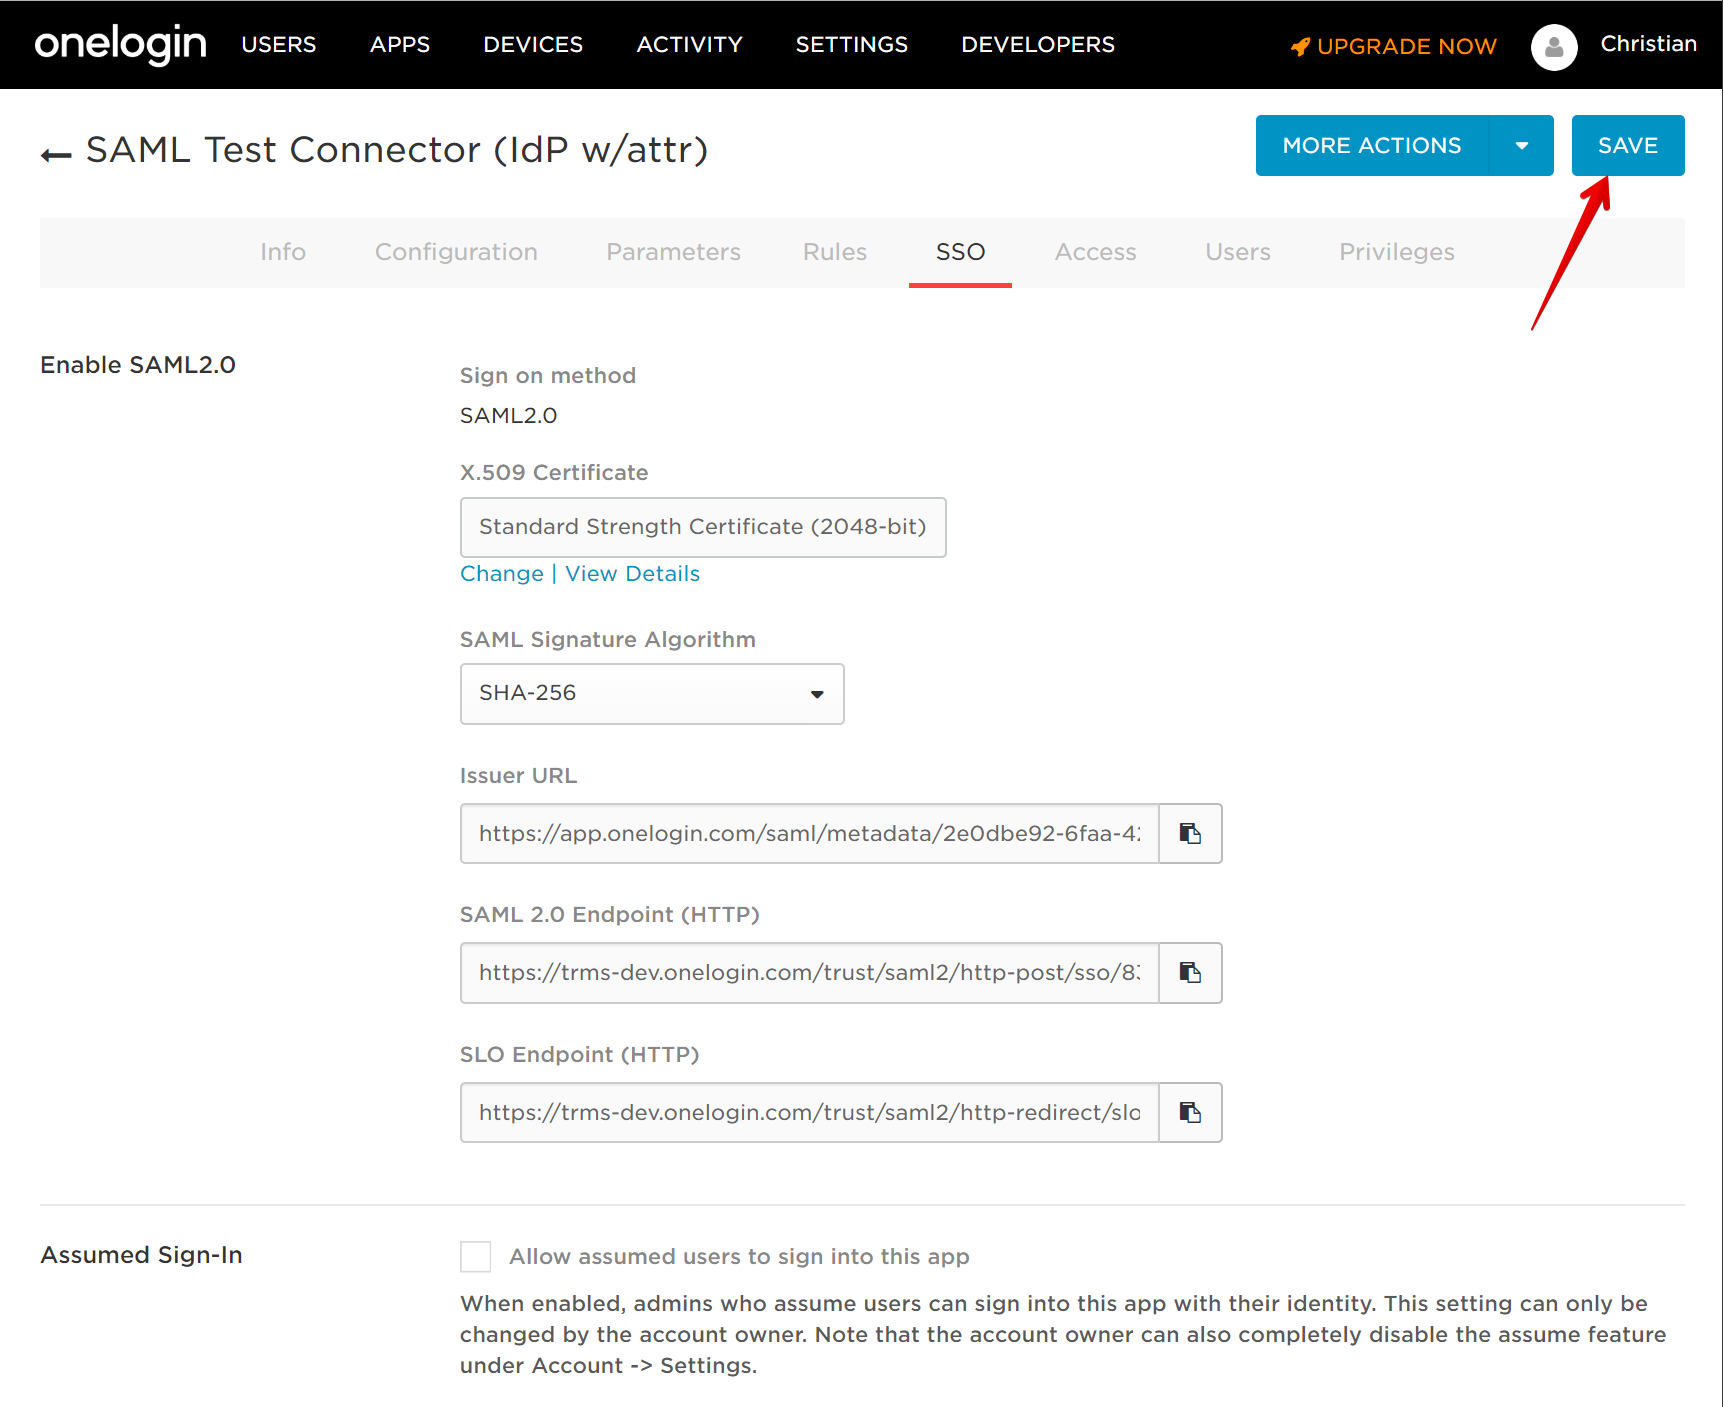Copy the SLO Endpoint URL
Screen dimensions: 1724x1407
(x=1190, y=1112)
